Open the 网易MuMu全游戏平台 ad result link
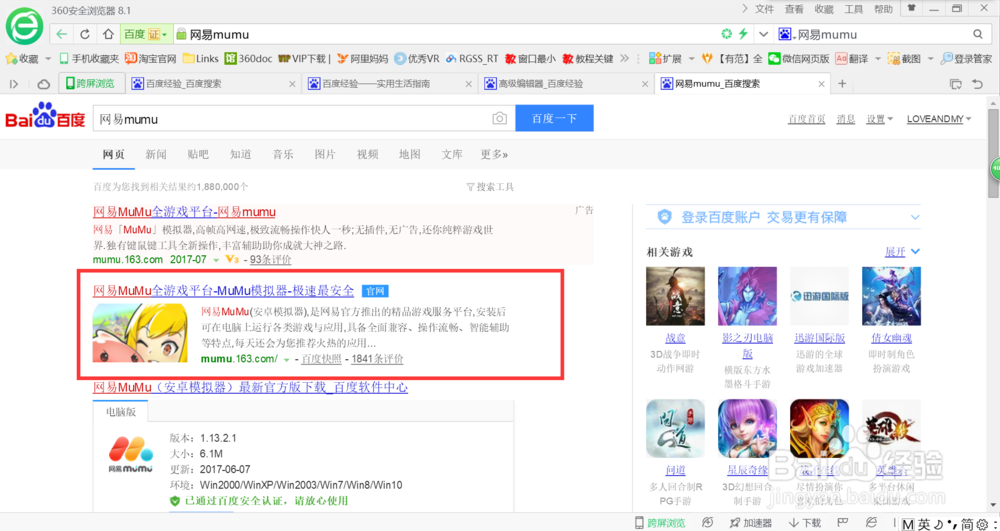This screenshot has width=1000, height=531. 184,212
